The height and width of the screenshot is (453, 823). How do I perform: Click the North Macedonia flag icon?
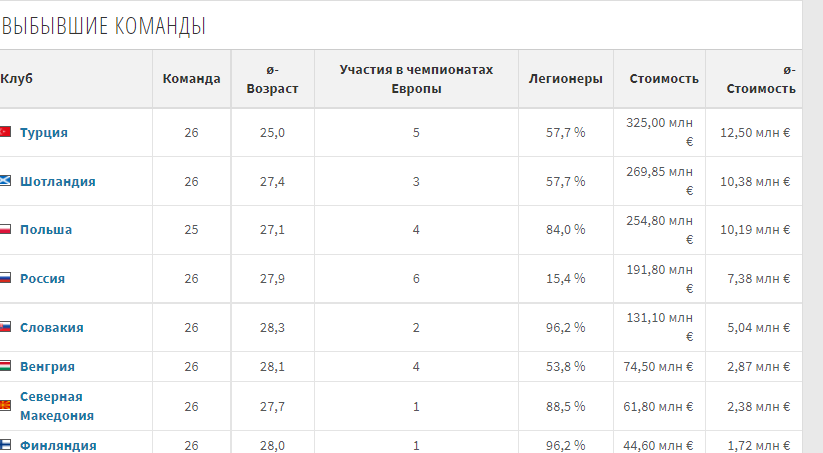click(x=5, y=406)
